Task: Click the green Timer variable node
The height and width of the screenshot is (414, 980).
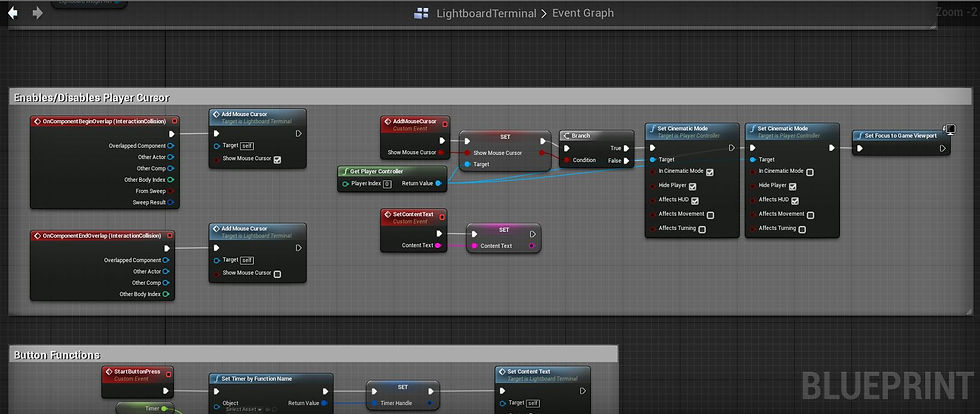Action: (x=147, y=408)
